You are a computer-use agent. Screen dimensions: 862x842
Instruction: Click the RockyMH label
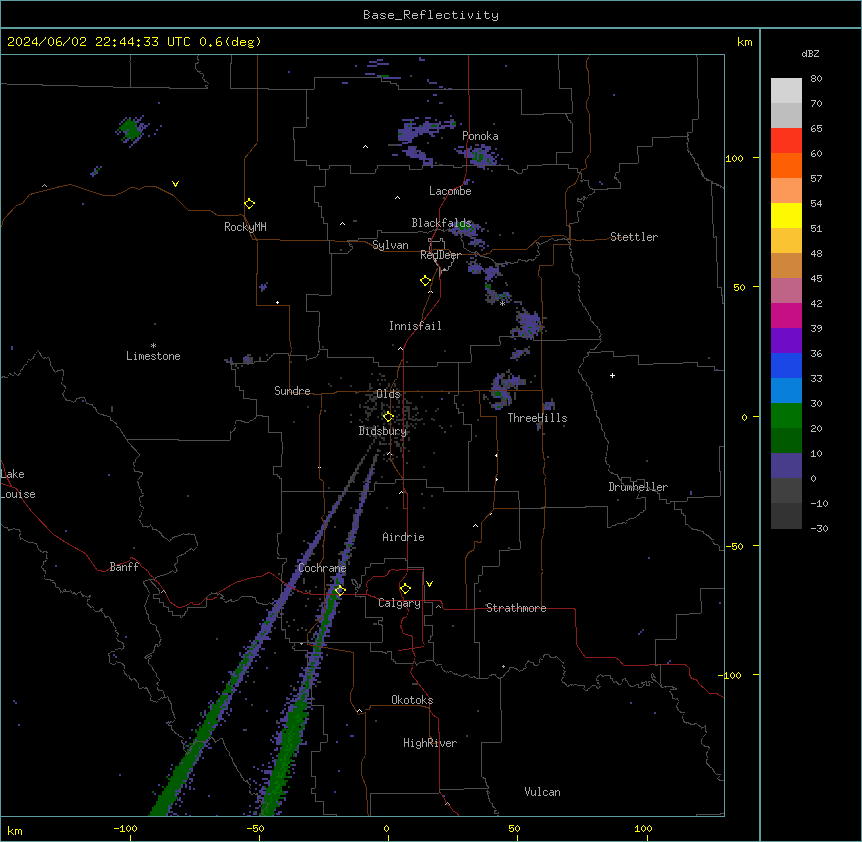click(x=245, y=227)
